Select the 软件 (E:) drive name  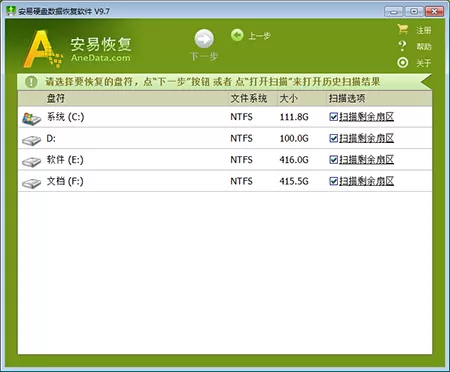65,160
